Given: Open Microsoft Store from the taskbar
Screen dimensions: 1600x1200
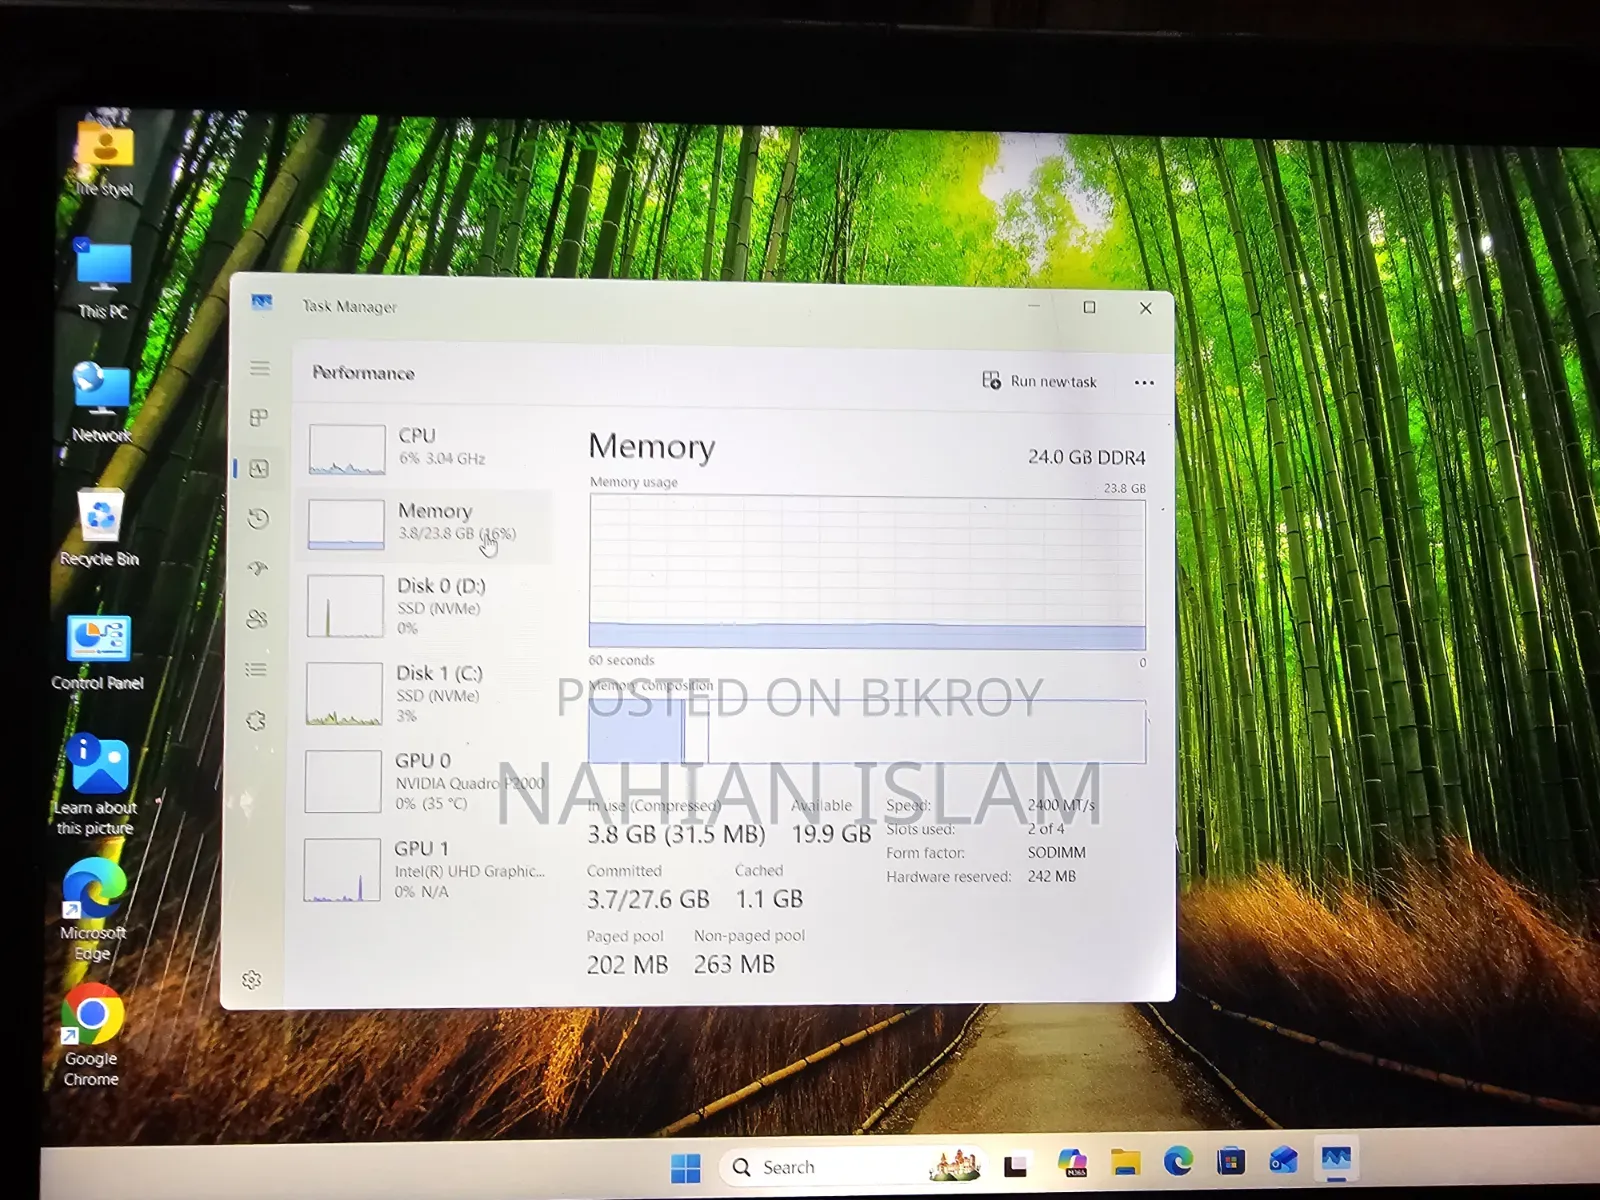Looking at the screenshot, I should click(x=1231, y=1161).
